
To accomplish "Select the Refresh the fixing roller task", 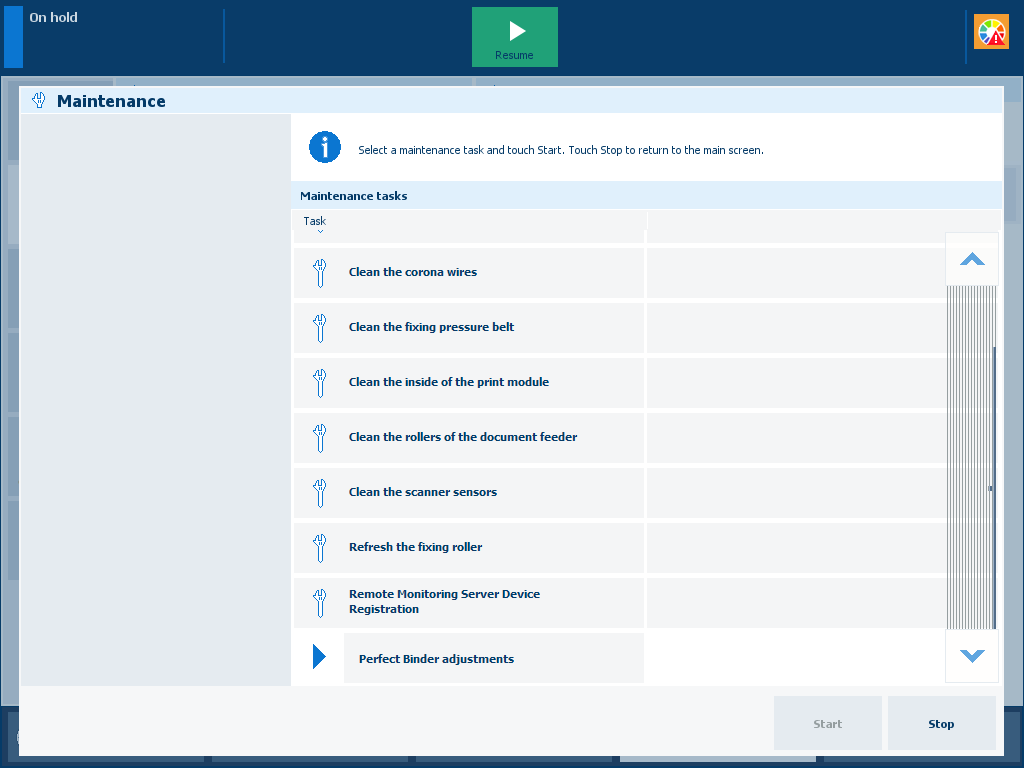I will tap(415, 547).
